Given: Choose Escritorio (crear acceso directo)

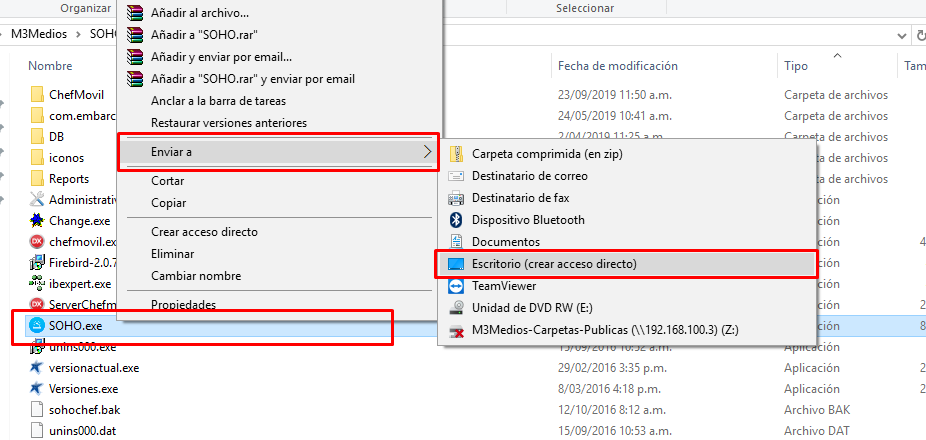Looking at the screenshot, I should (x=554, y=264).
